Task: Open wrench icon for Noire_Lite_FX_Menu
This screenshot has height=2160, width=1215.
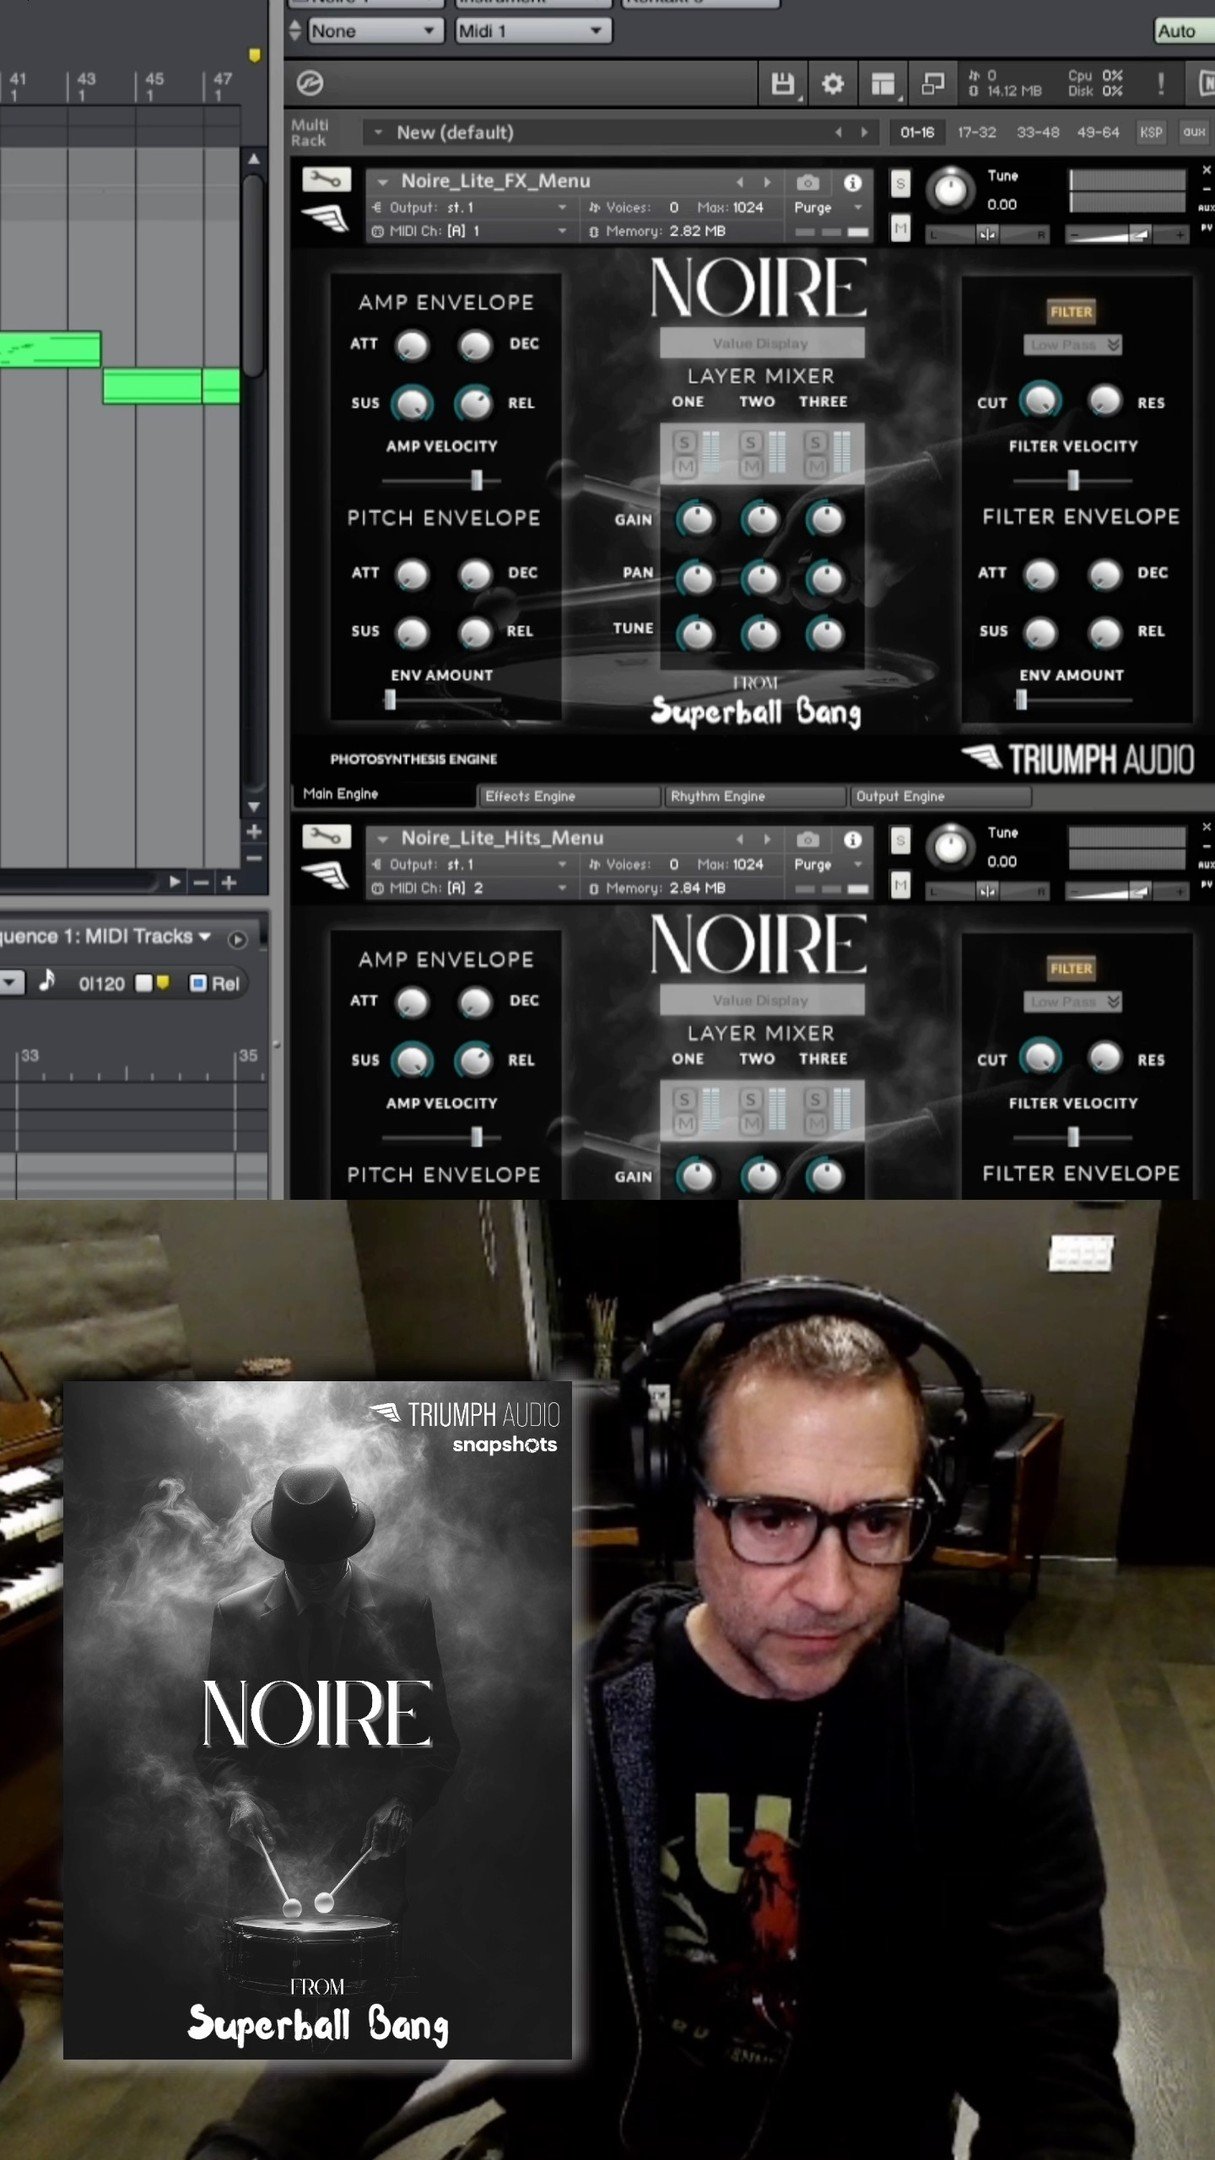Action: tap(327, 180)
